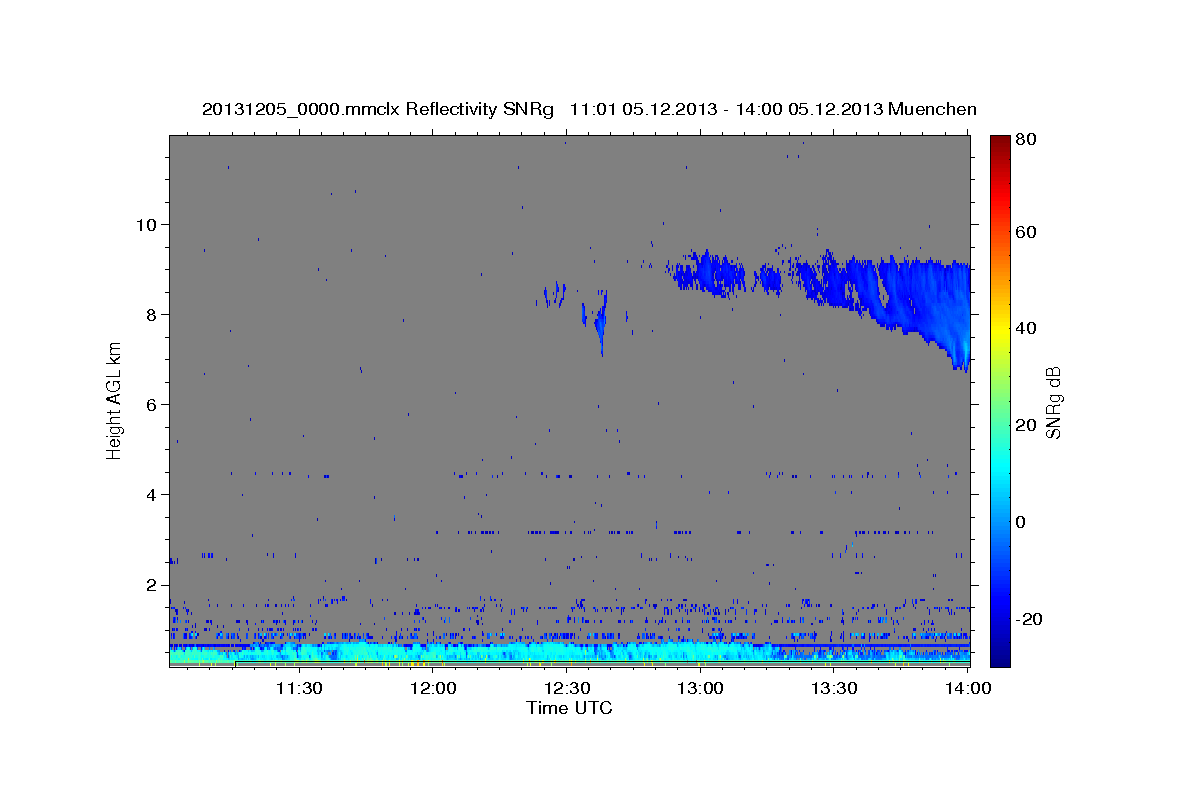Click the colorbar value 60
This screenshot has width=1200, height=800.
tap(1027, 232)
